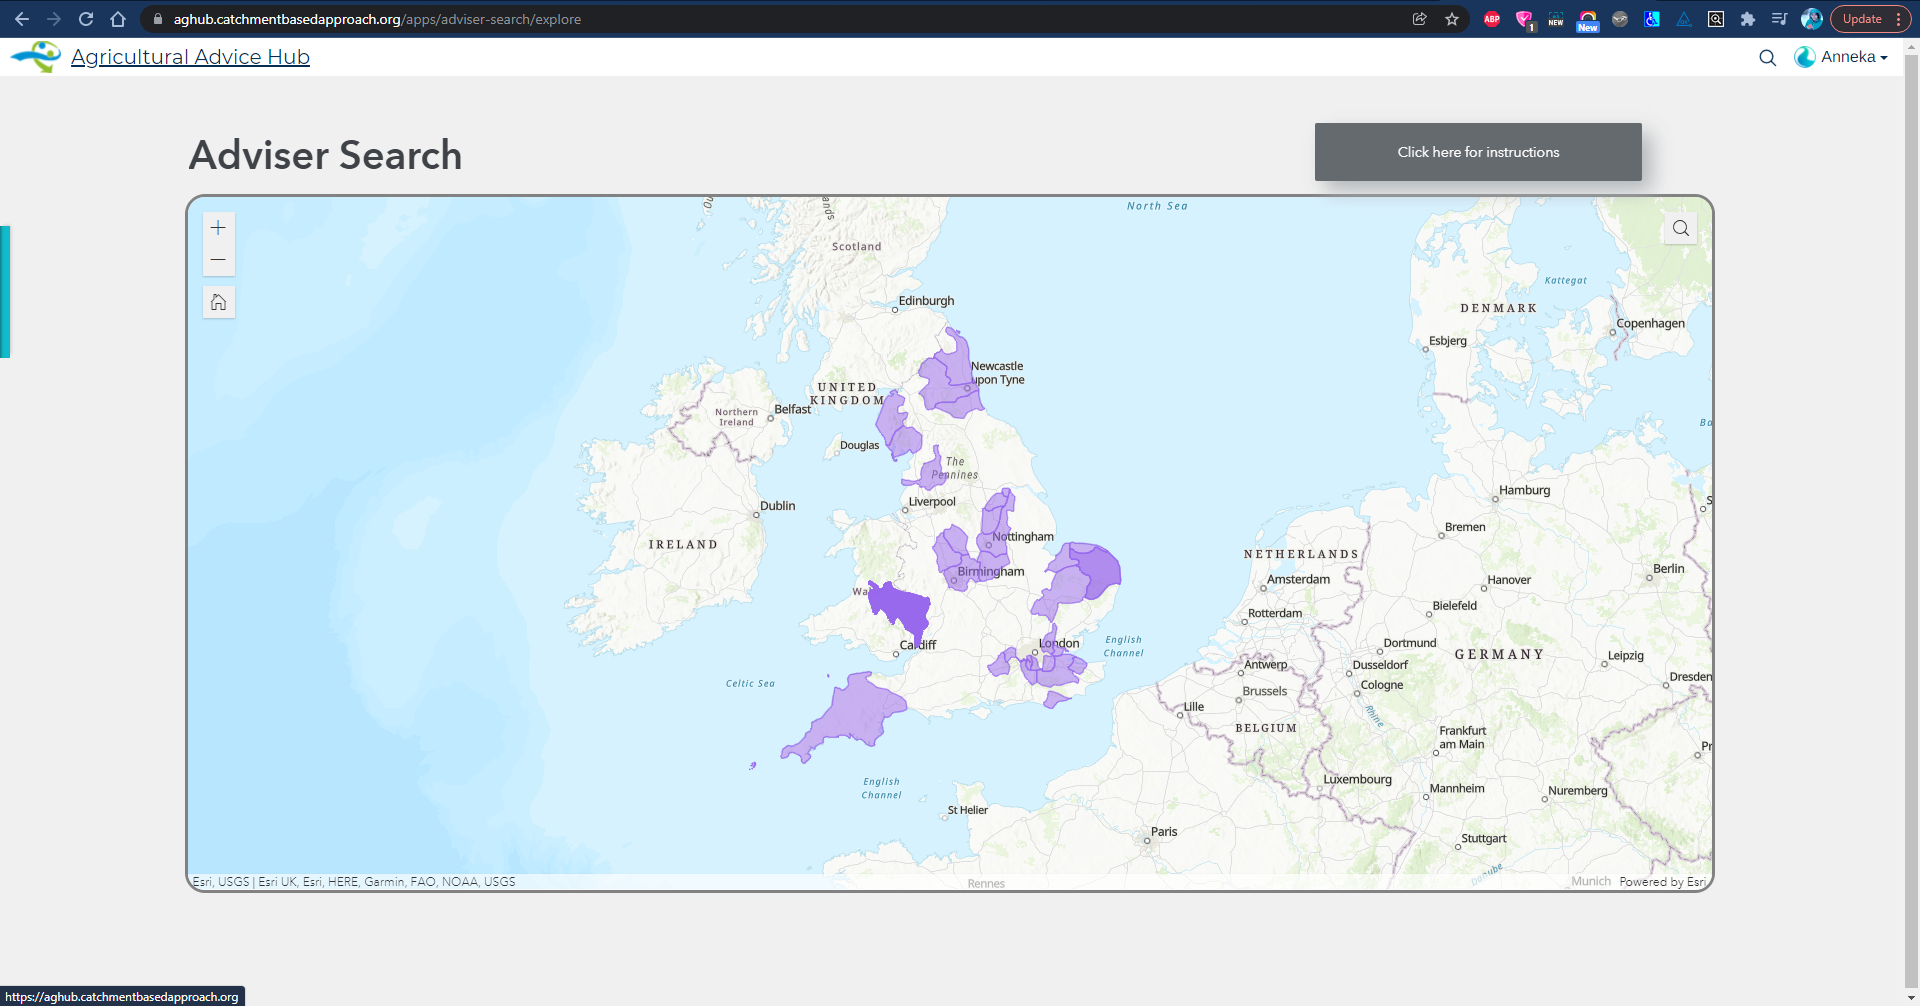This screenshot has width=1920, height=1006.
Task: Click the Update button in Chrome
Action: pyautogui.click(x=1861, y=19)
